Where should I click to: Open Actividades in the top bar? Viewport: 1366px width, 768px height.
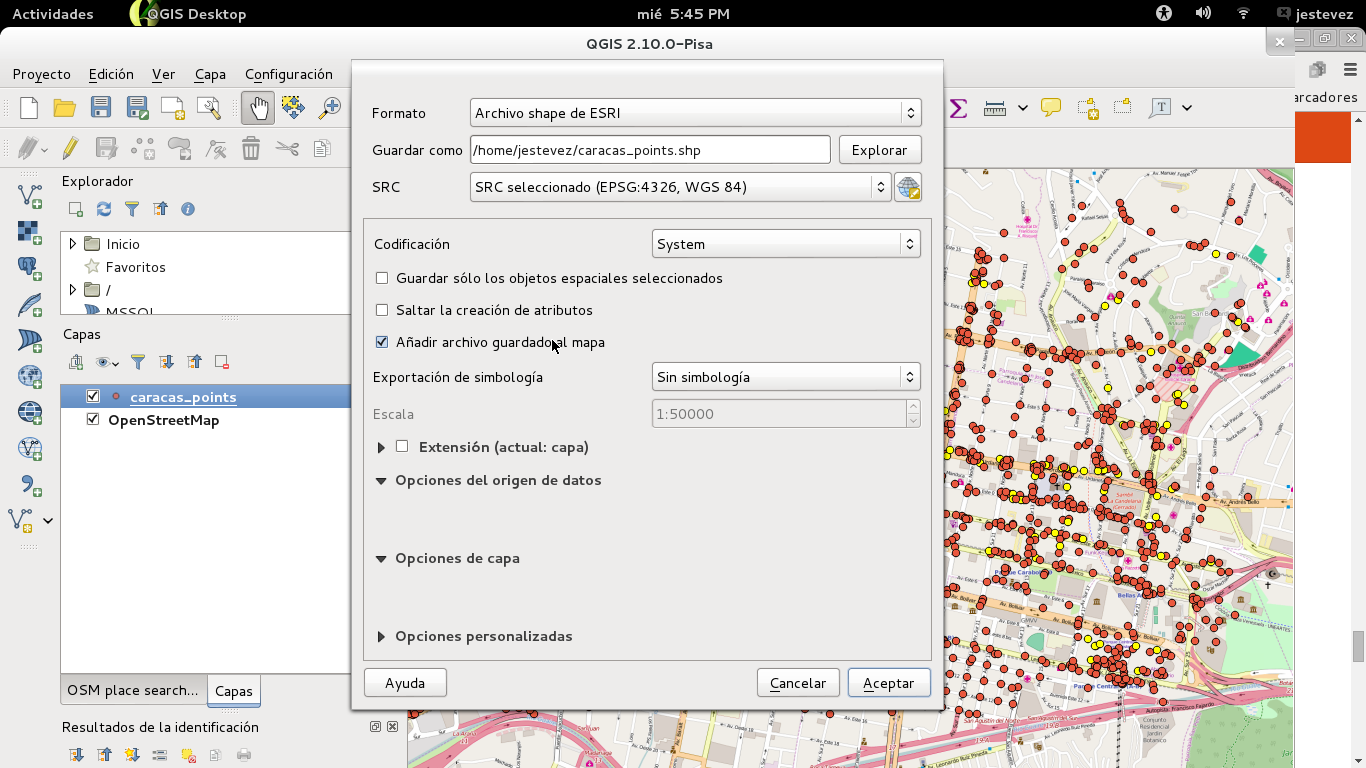coord(53,14)
